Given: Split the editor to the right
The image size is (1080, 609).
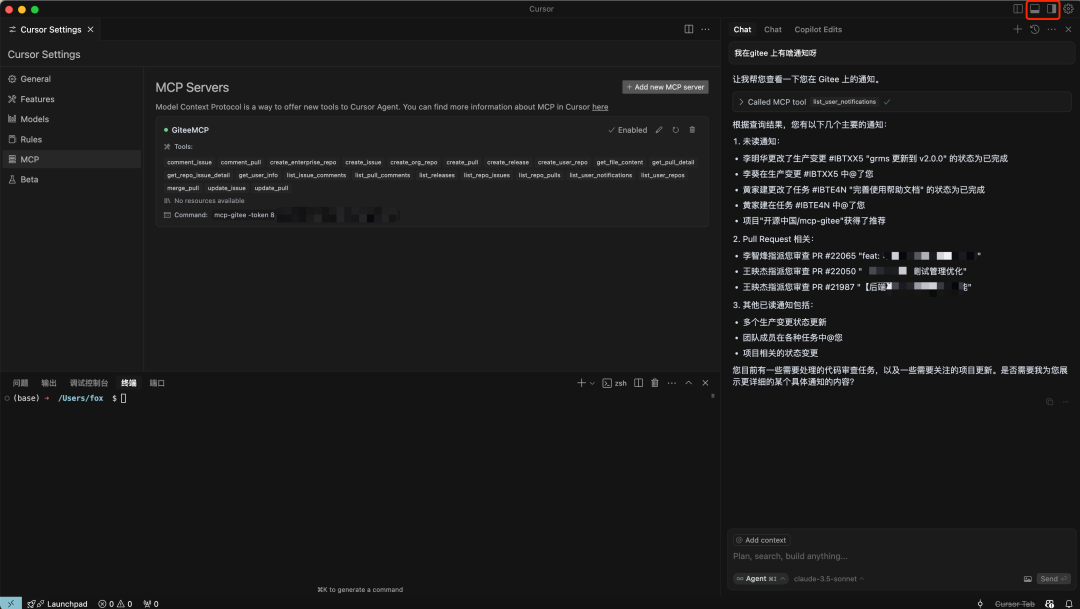Looking at the screenshot, I should click(689, 29).
